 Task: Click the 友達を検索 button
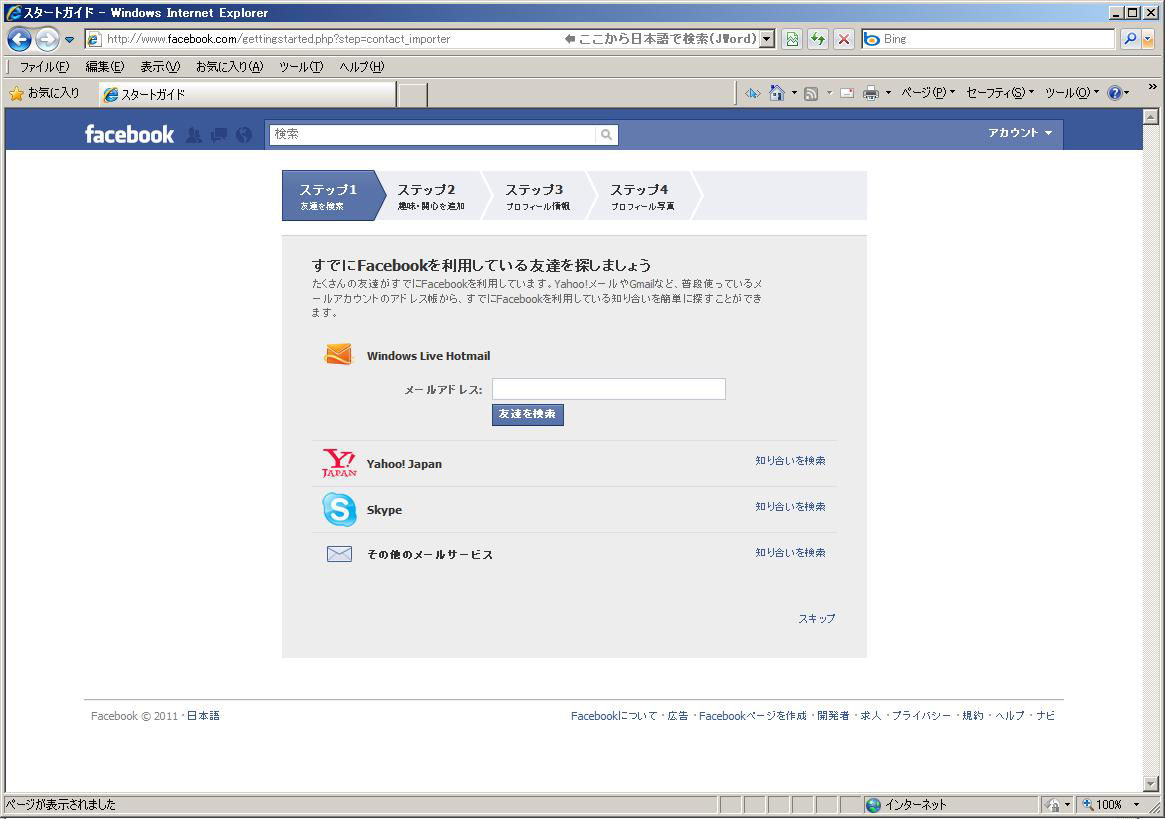pos(528,415)
